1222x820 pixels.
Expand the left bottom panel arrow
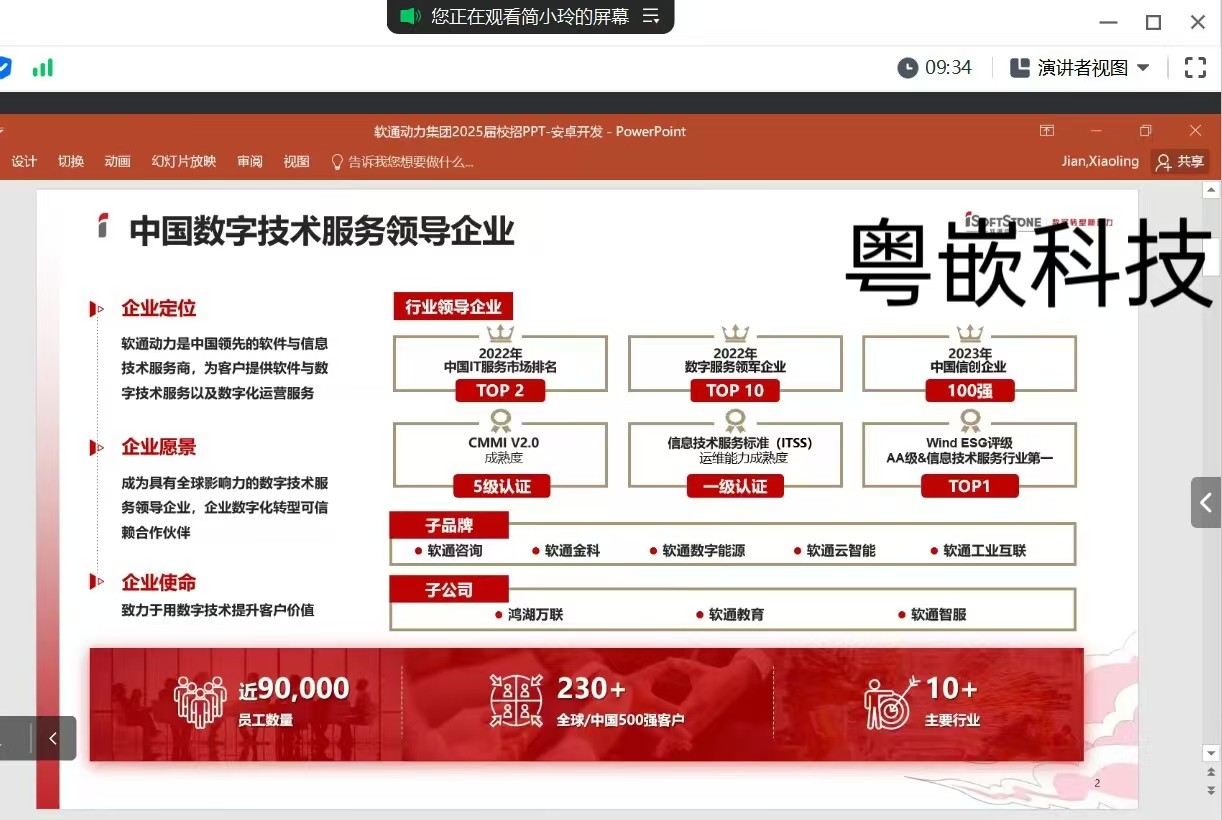pos(53,738)
